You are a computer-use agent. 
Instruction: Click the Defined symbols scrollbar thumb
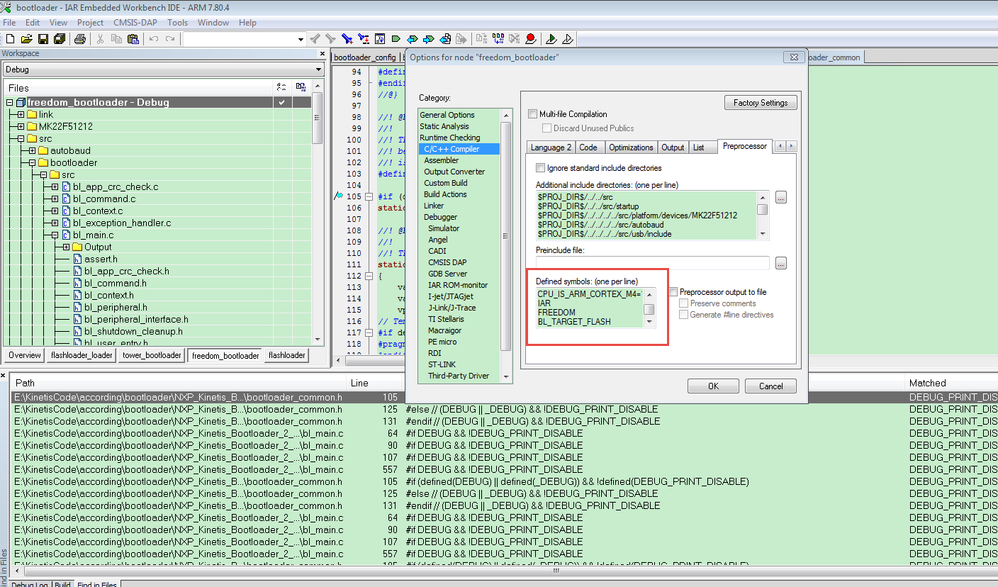(x=649, y=309)
